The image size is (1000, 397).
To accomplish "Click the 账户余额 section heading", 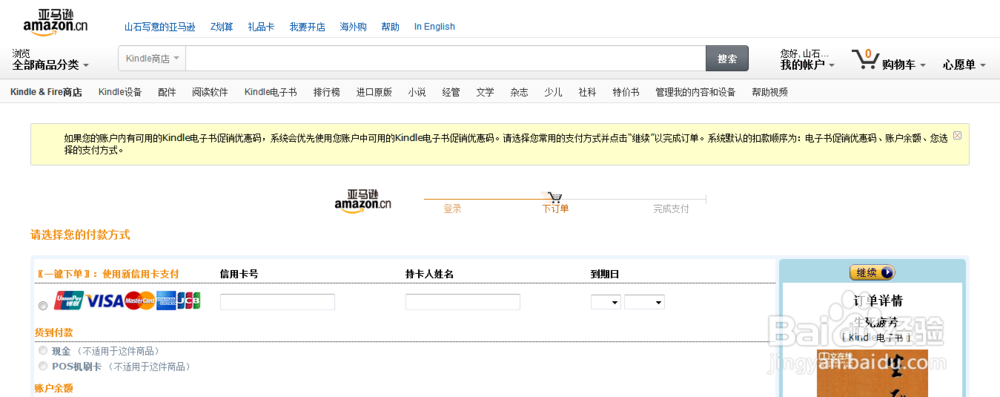I will 54,388.
